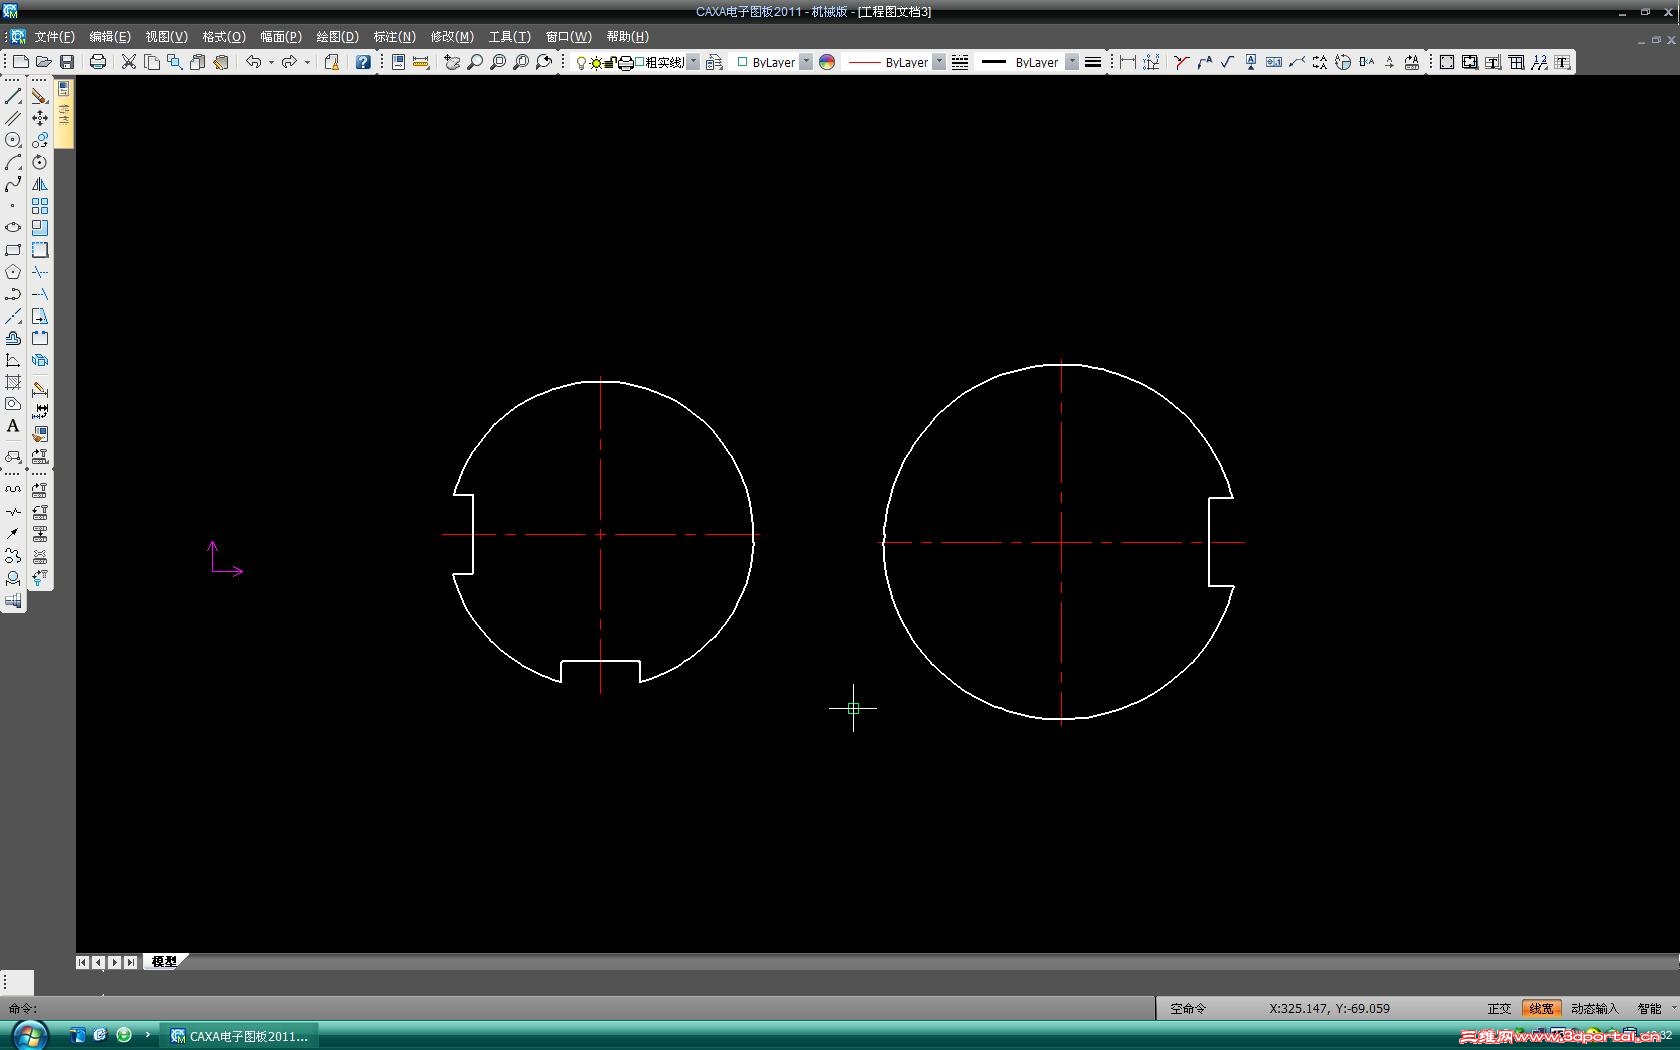Screen dimensions: 1680x1050
Task: Select the Mirror tool
Action: pyautogui.click(x=40, y=184)
